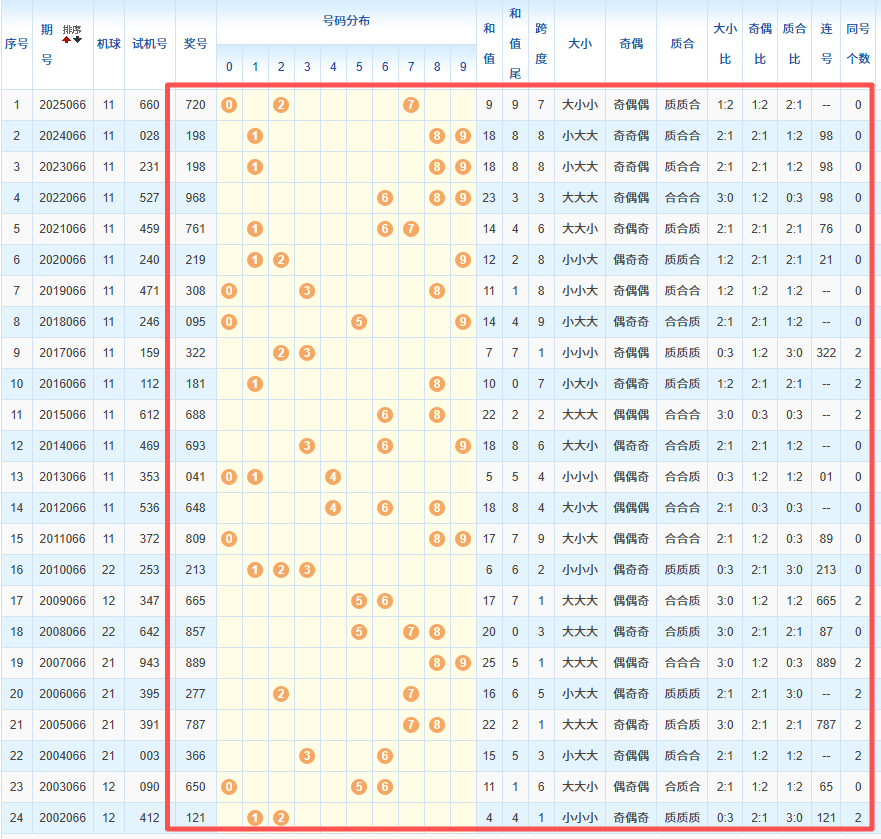This screenshot has height=839, width=881.
Task: Choose orange 2 ball in row 2006066
Action: click(281, 694)
